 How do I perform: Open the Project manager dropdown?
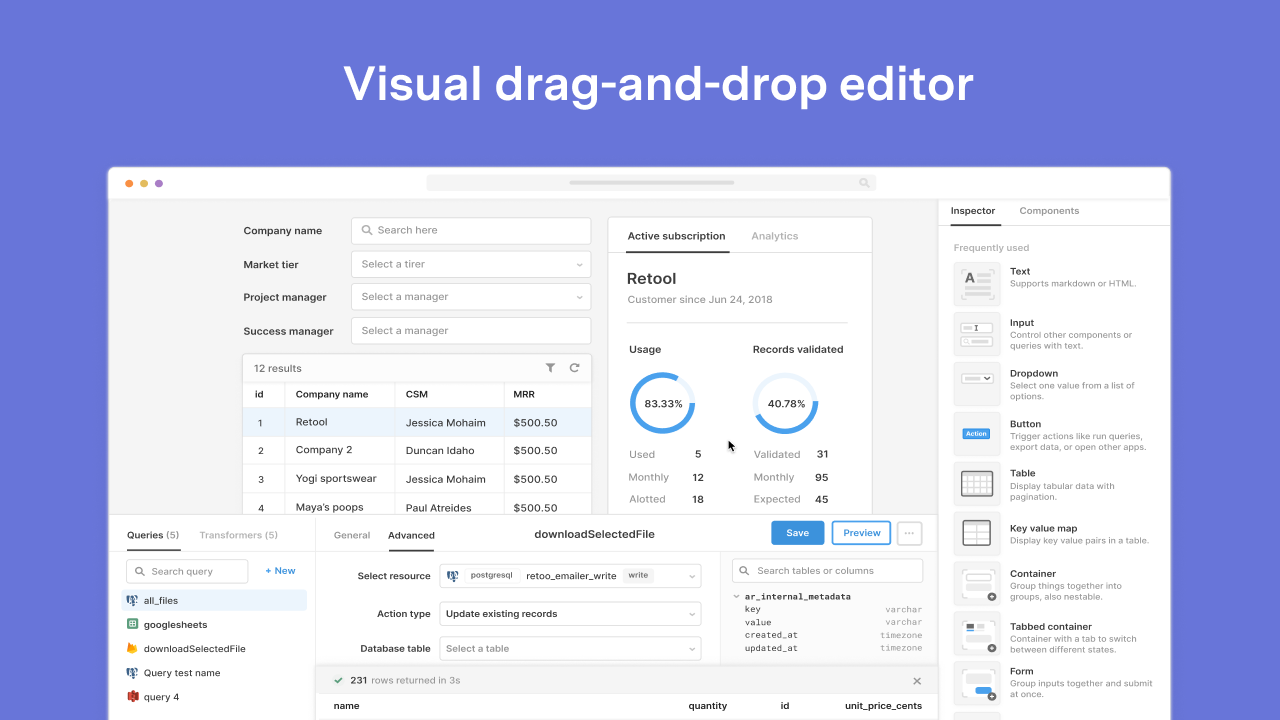(471, 297)
